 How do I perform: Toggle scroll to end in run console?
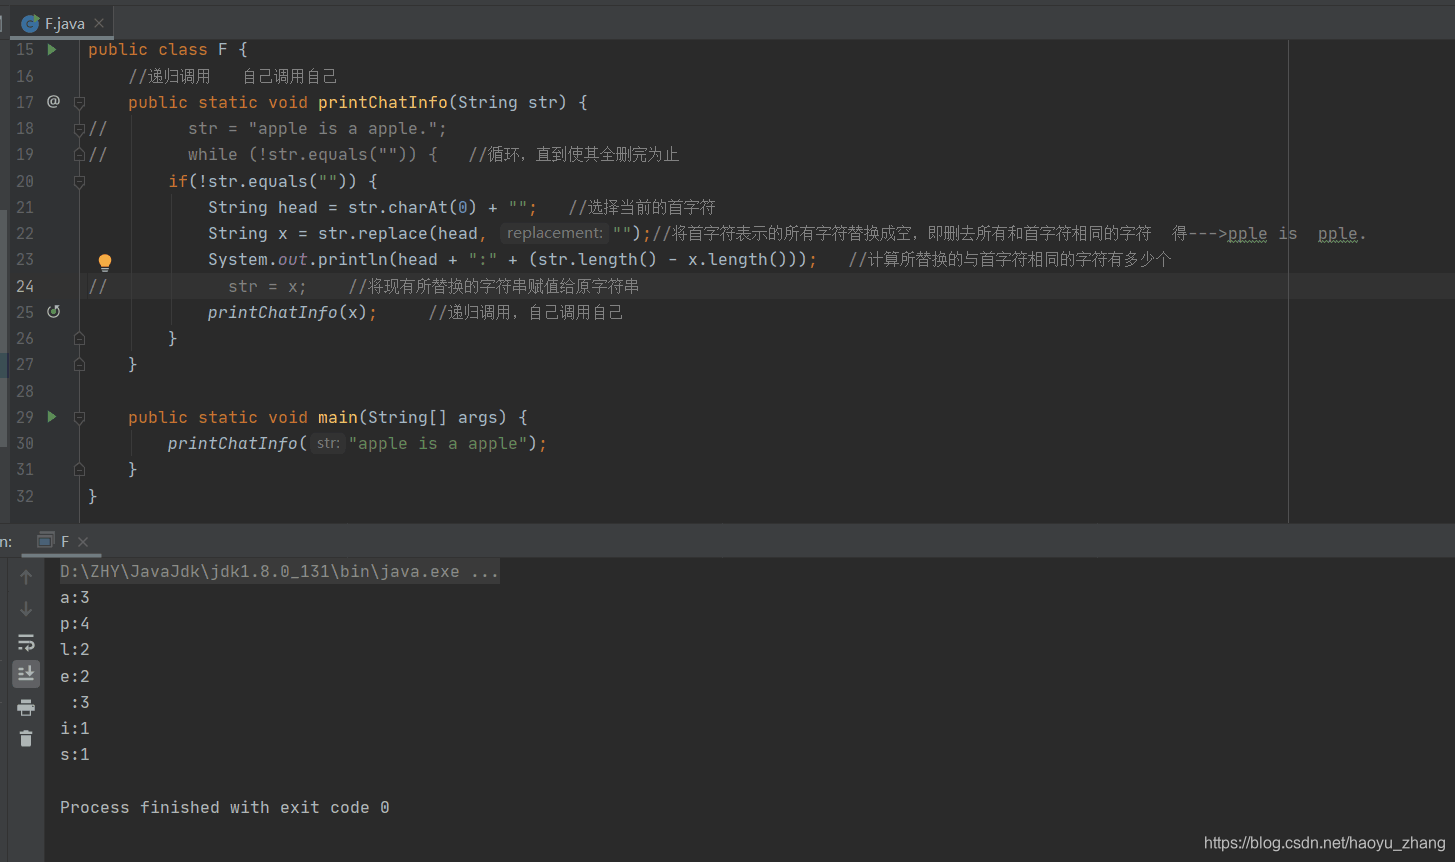[26, 673]
